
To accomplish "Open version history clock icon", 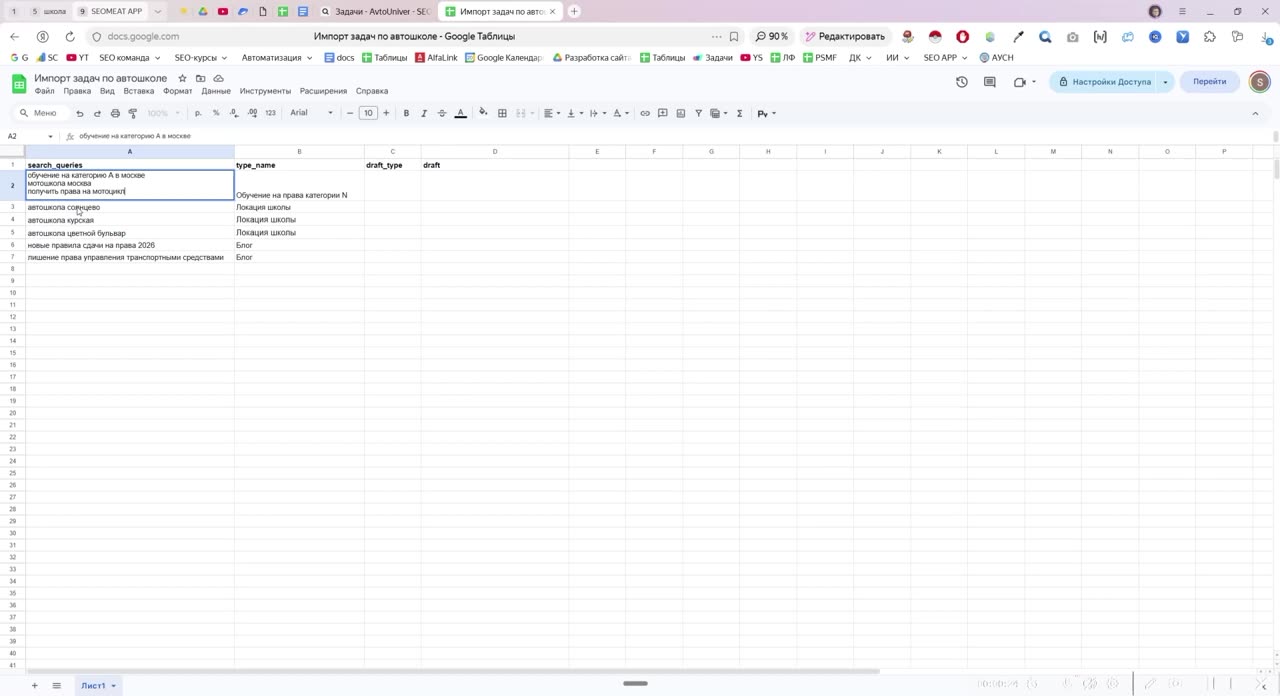I will (962, 82).
